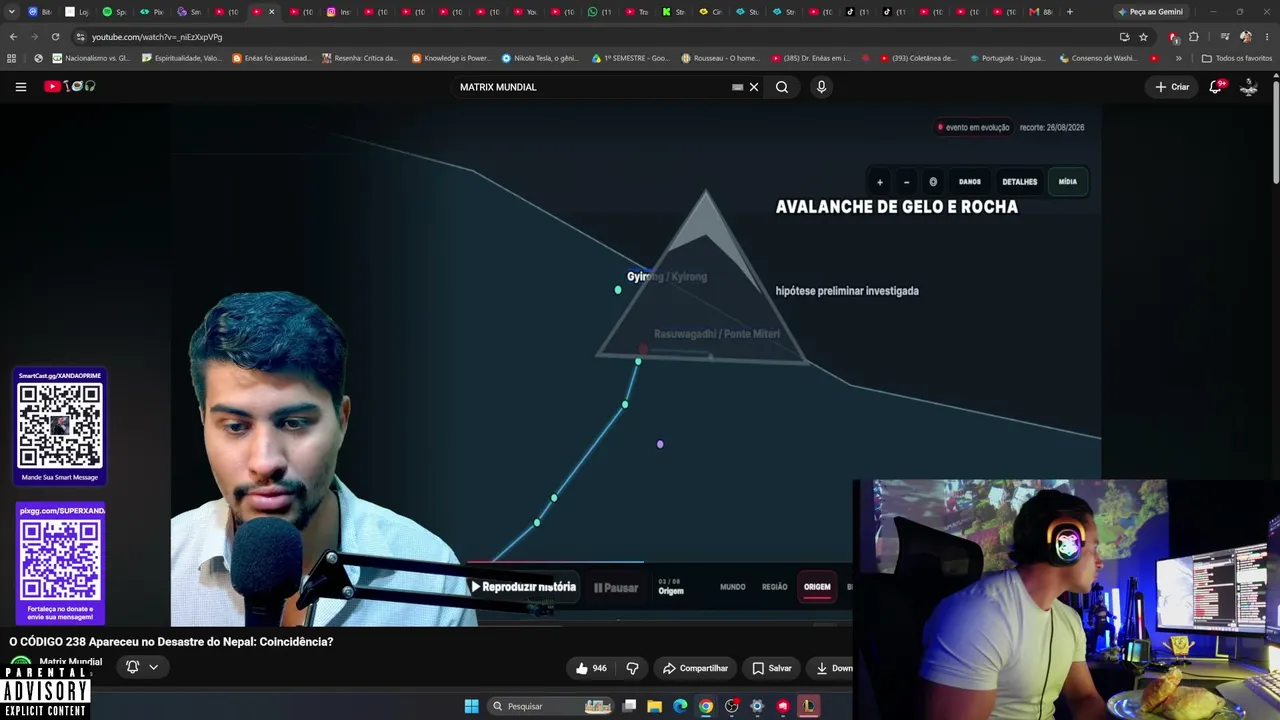Close the current YouTube tab

coord(271,12)
